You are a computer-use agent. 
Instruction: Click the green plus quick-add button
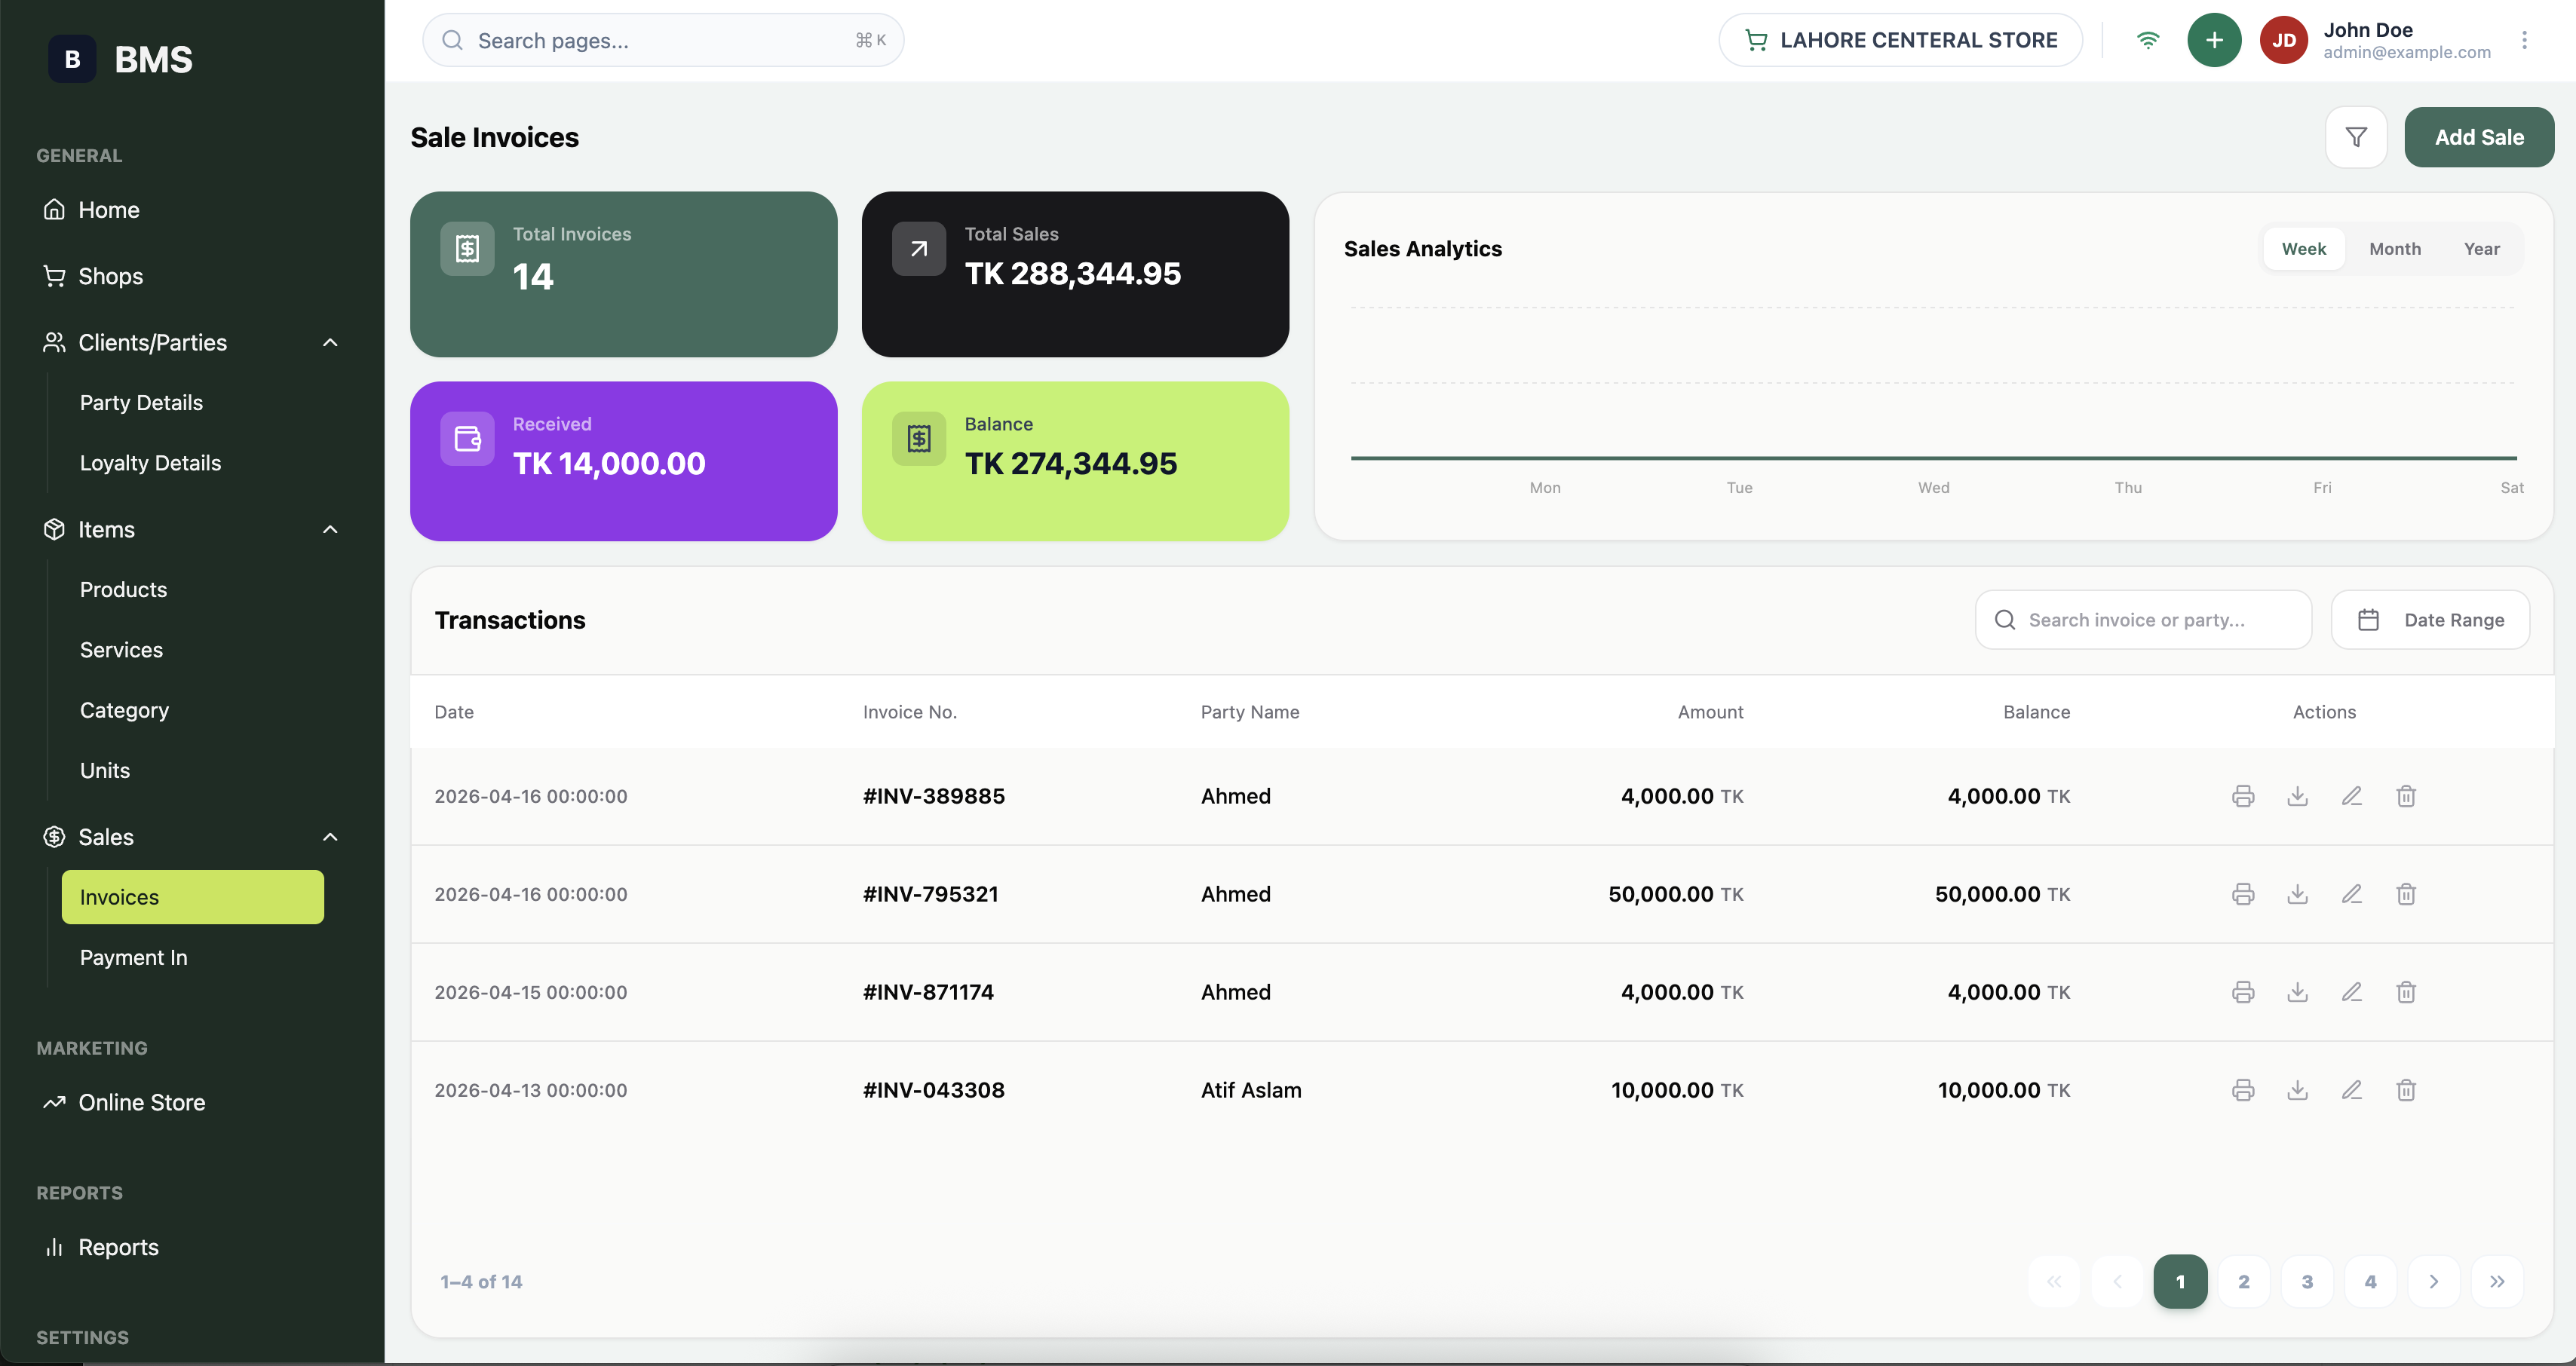(2214, 40)
